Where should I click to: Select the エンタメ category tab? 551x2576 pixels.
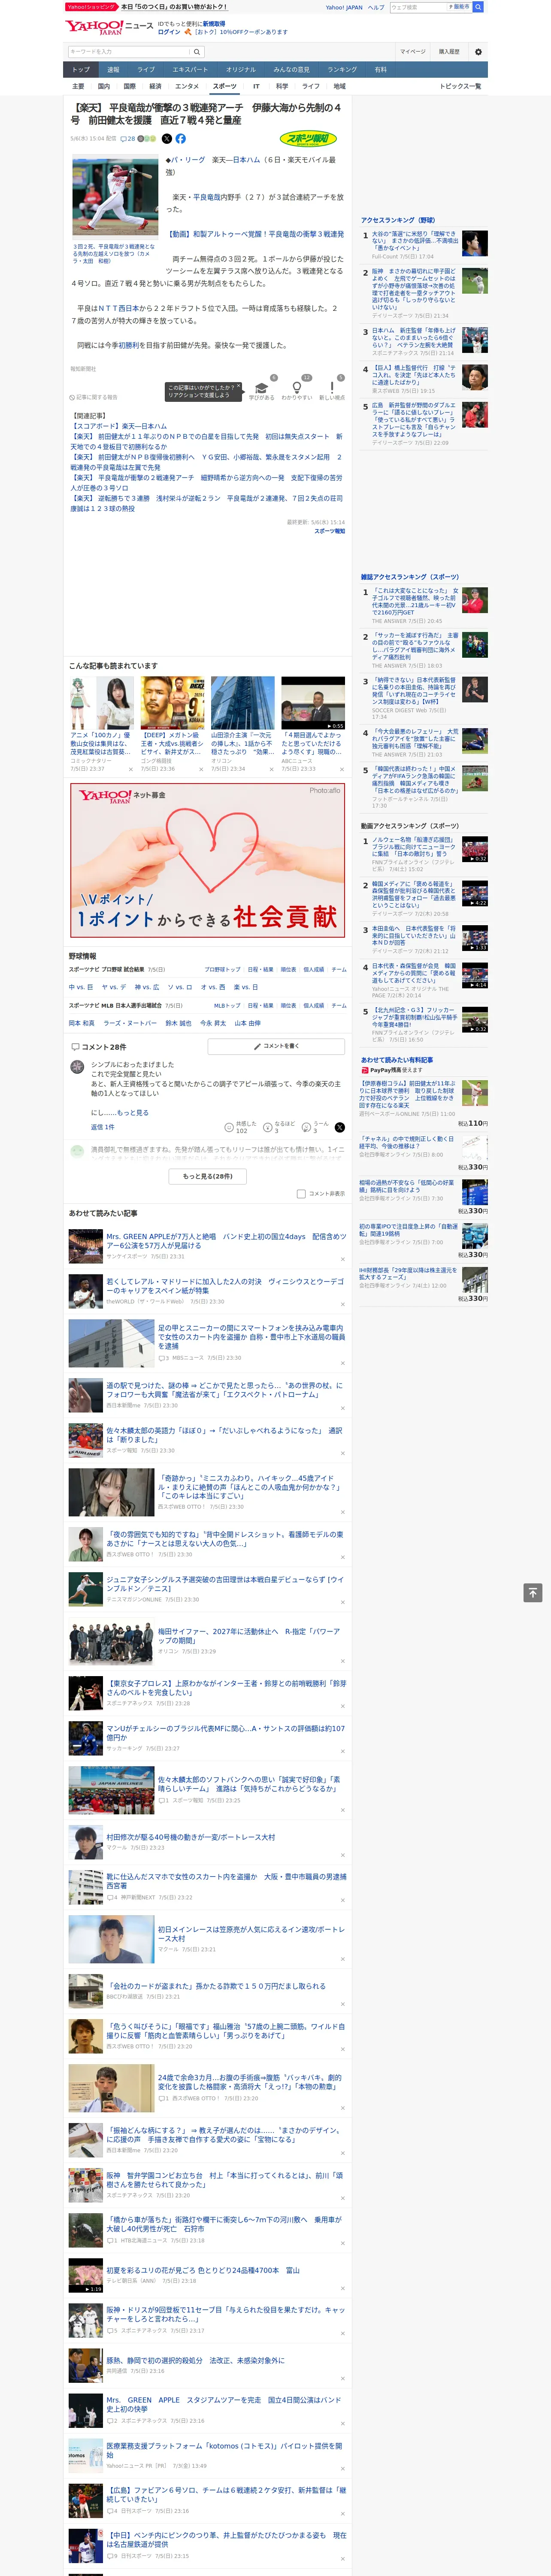click(187, 86)
